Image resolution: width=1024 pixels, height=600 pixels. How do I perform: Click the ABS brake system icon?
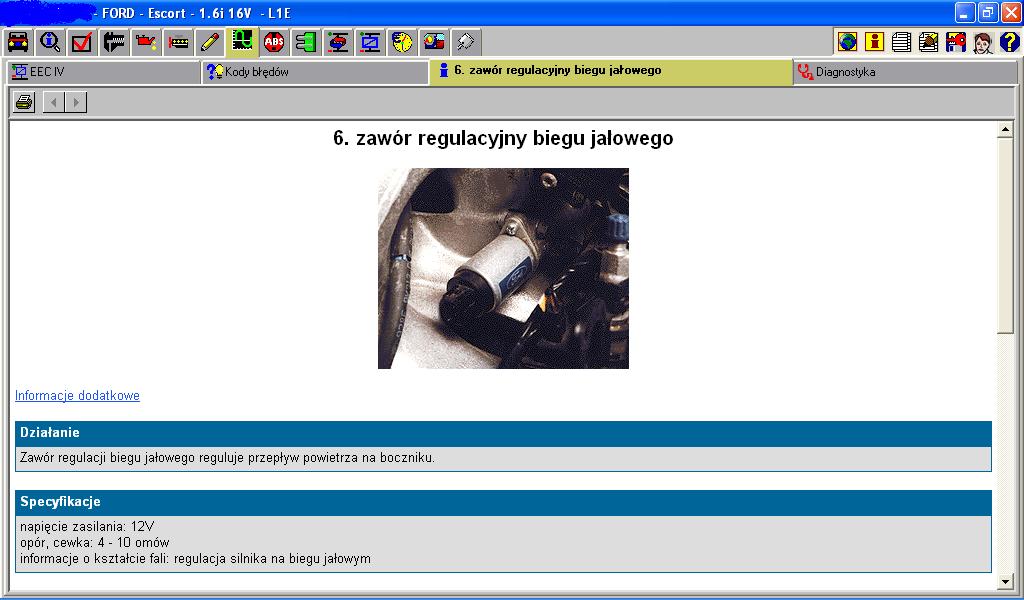274,42
